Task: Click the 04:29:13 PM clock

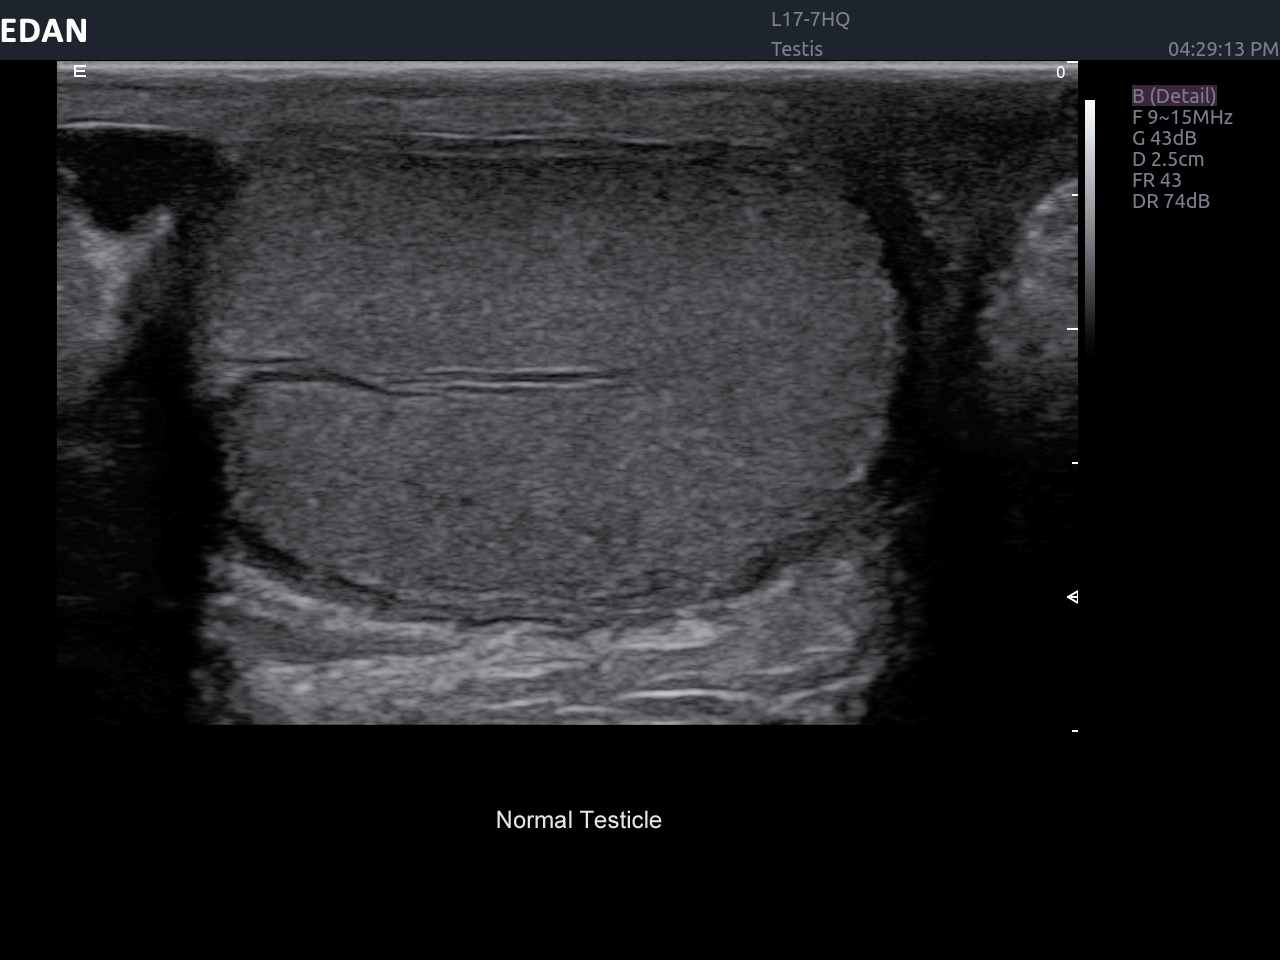Action: [1222, 49]
